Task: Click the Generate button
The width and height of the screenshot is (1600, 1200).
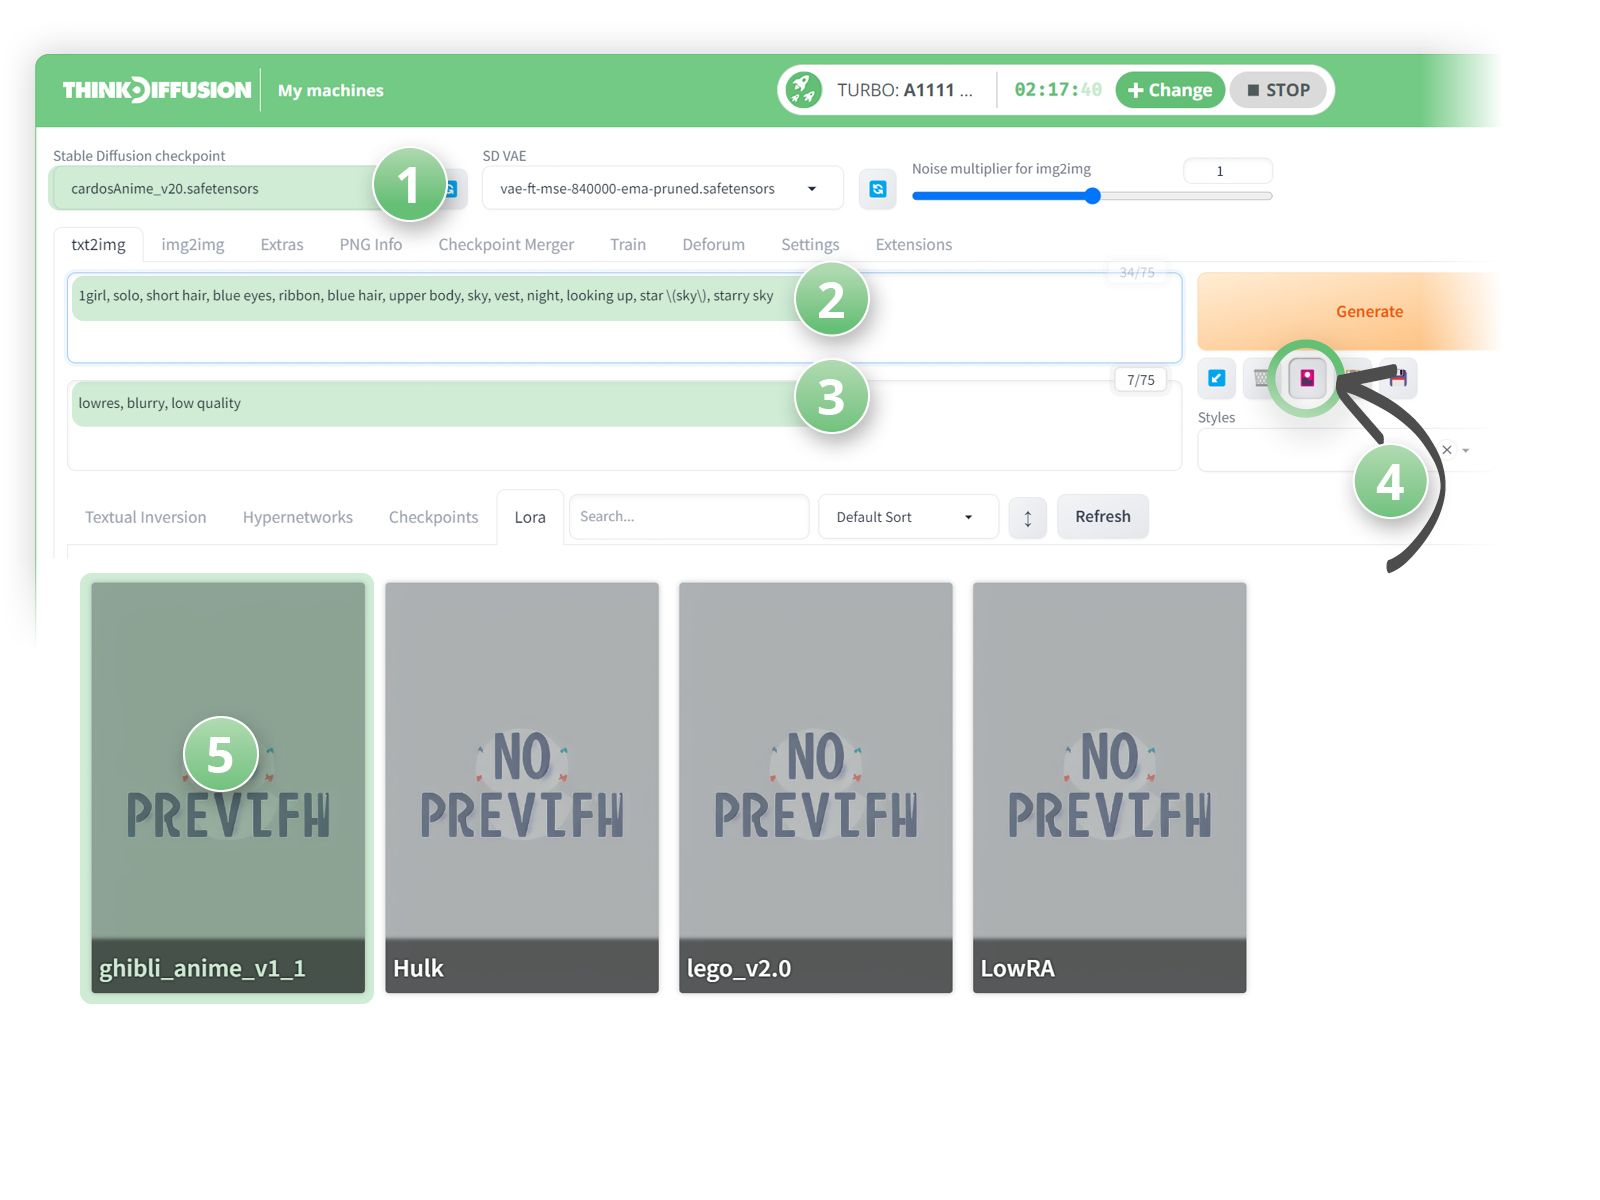Action: click(1369, 311)
